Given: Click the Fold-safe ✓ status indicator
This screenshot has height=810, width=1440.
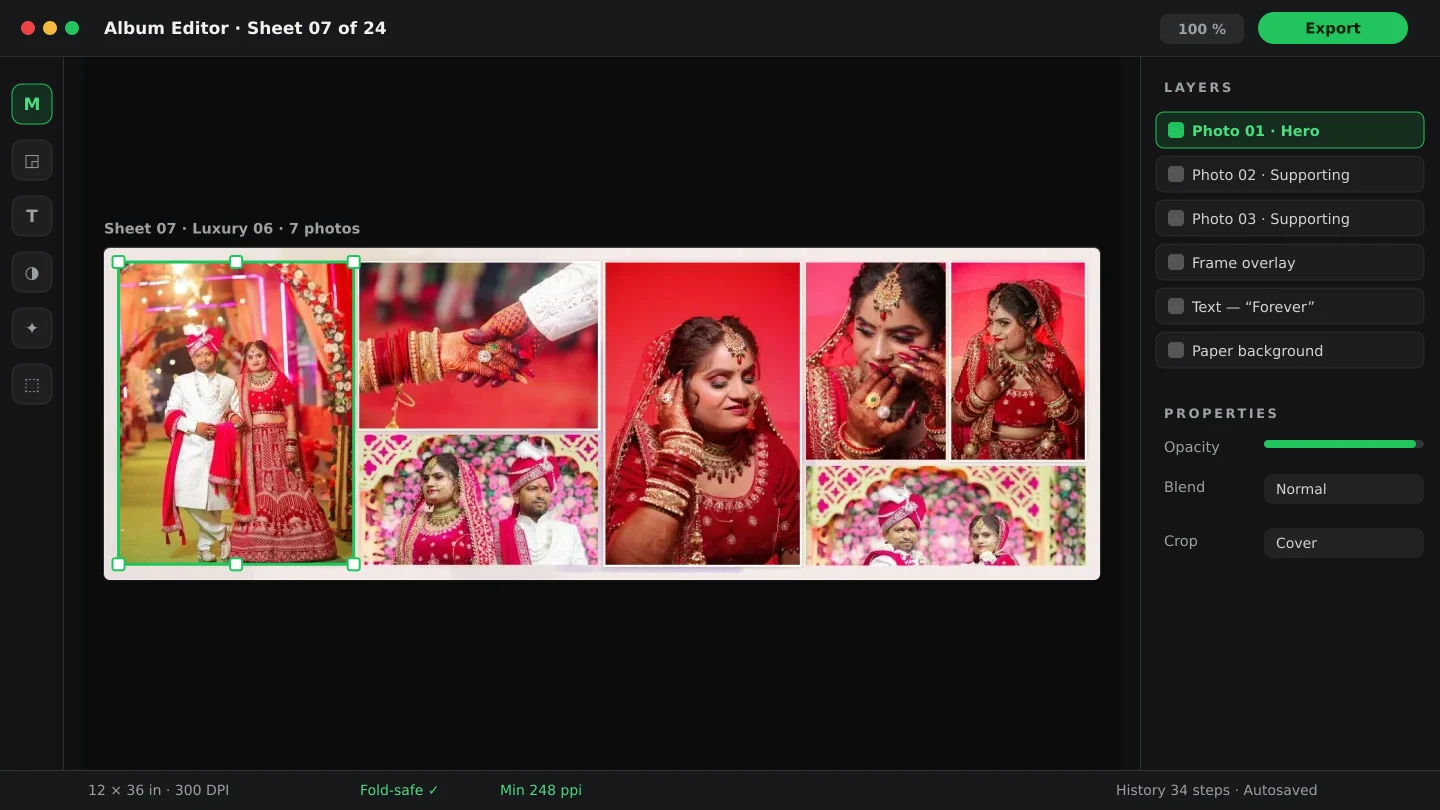Looking at the screenshot, I should coord(399,790).
